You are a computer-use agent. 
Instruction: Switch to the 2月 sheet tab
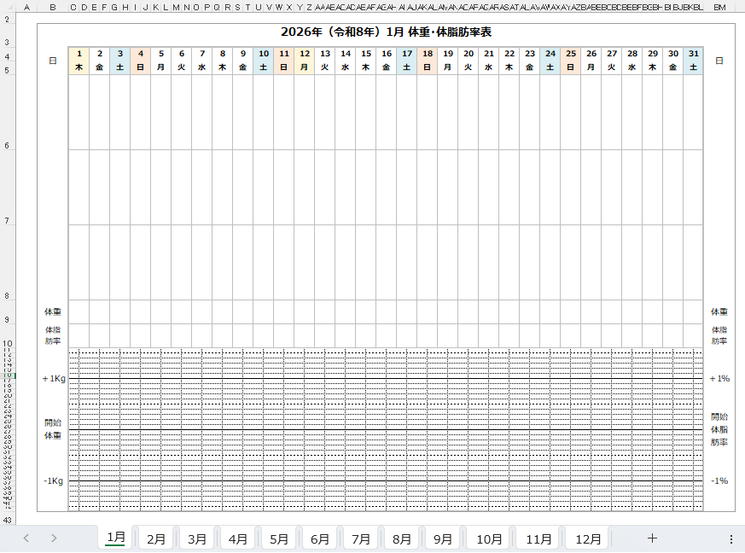pos(157,538)
